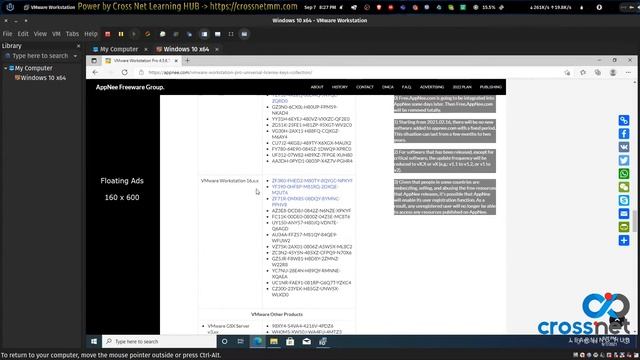Screen dimensions: 640x360
Task: Open the browser collections icon
Action: coord(598,72)
